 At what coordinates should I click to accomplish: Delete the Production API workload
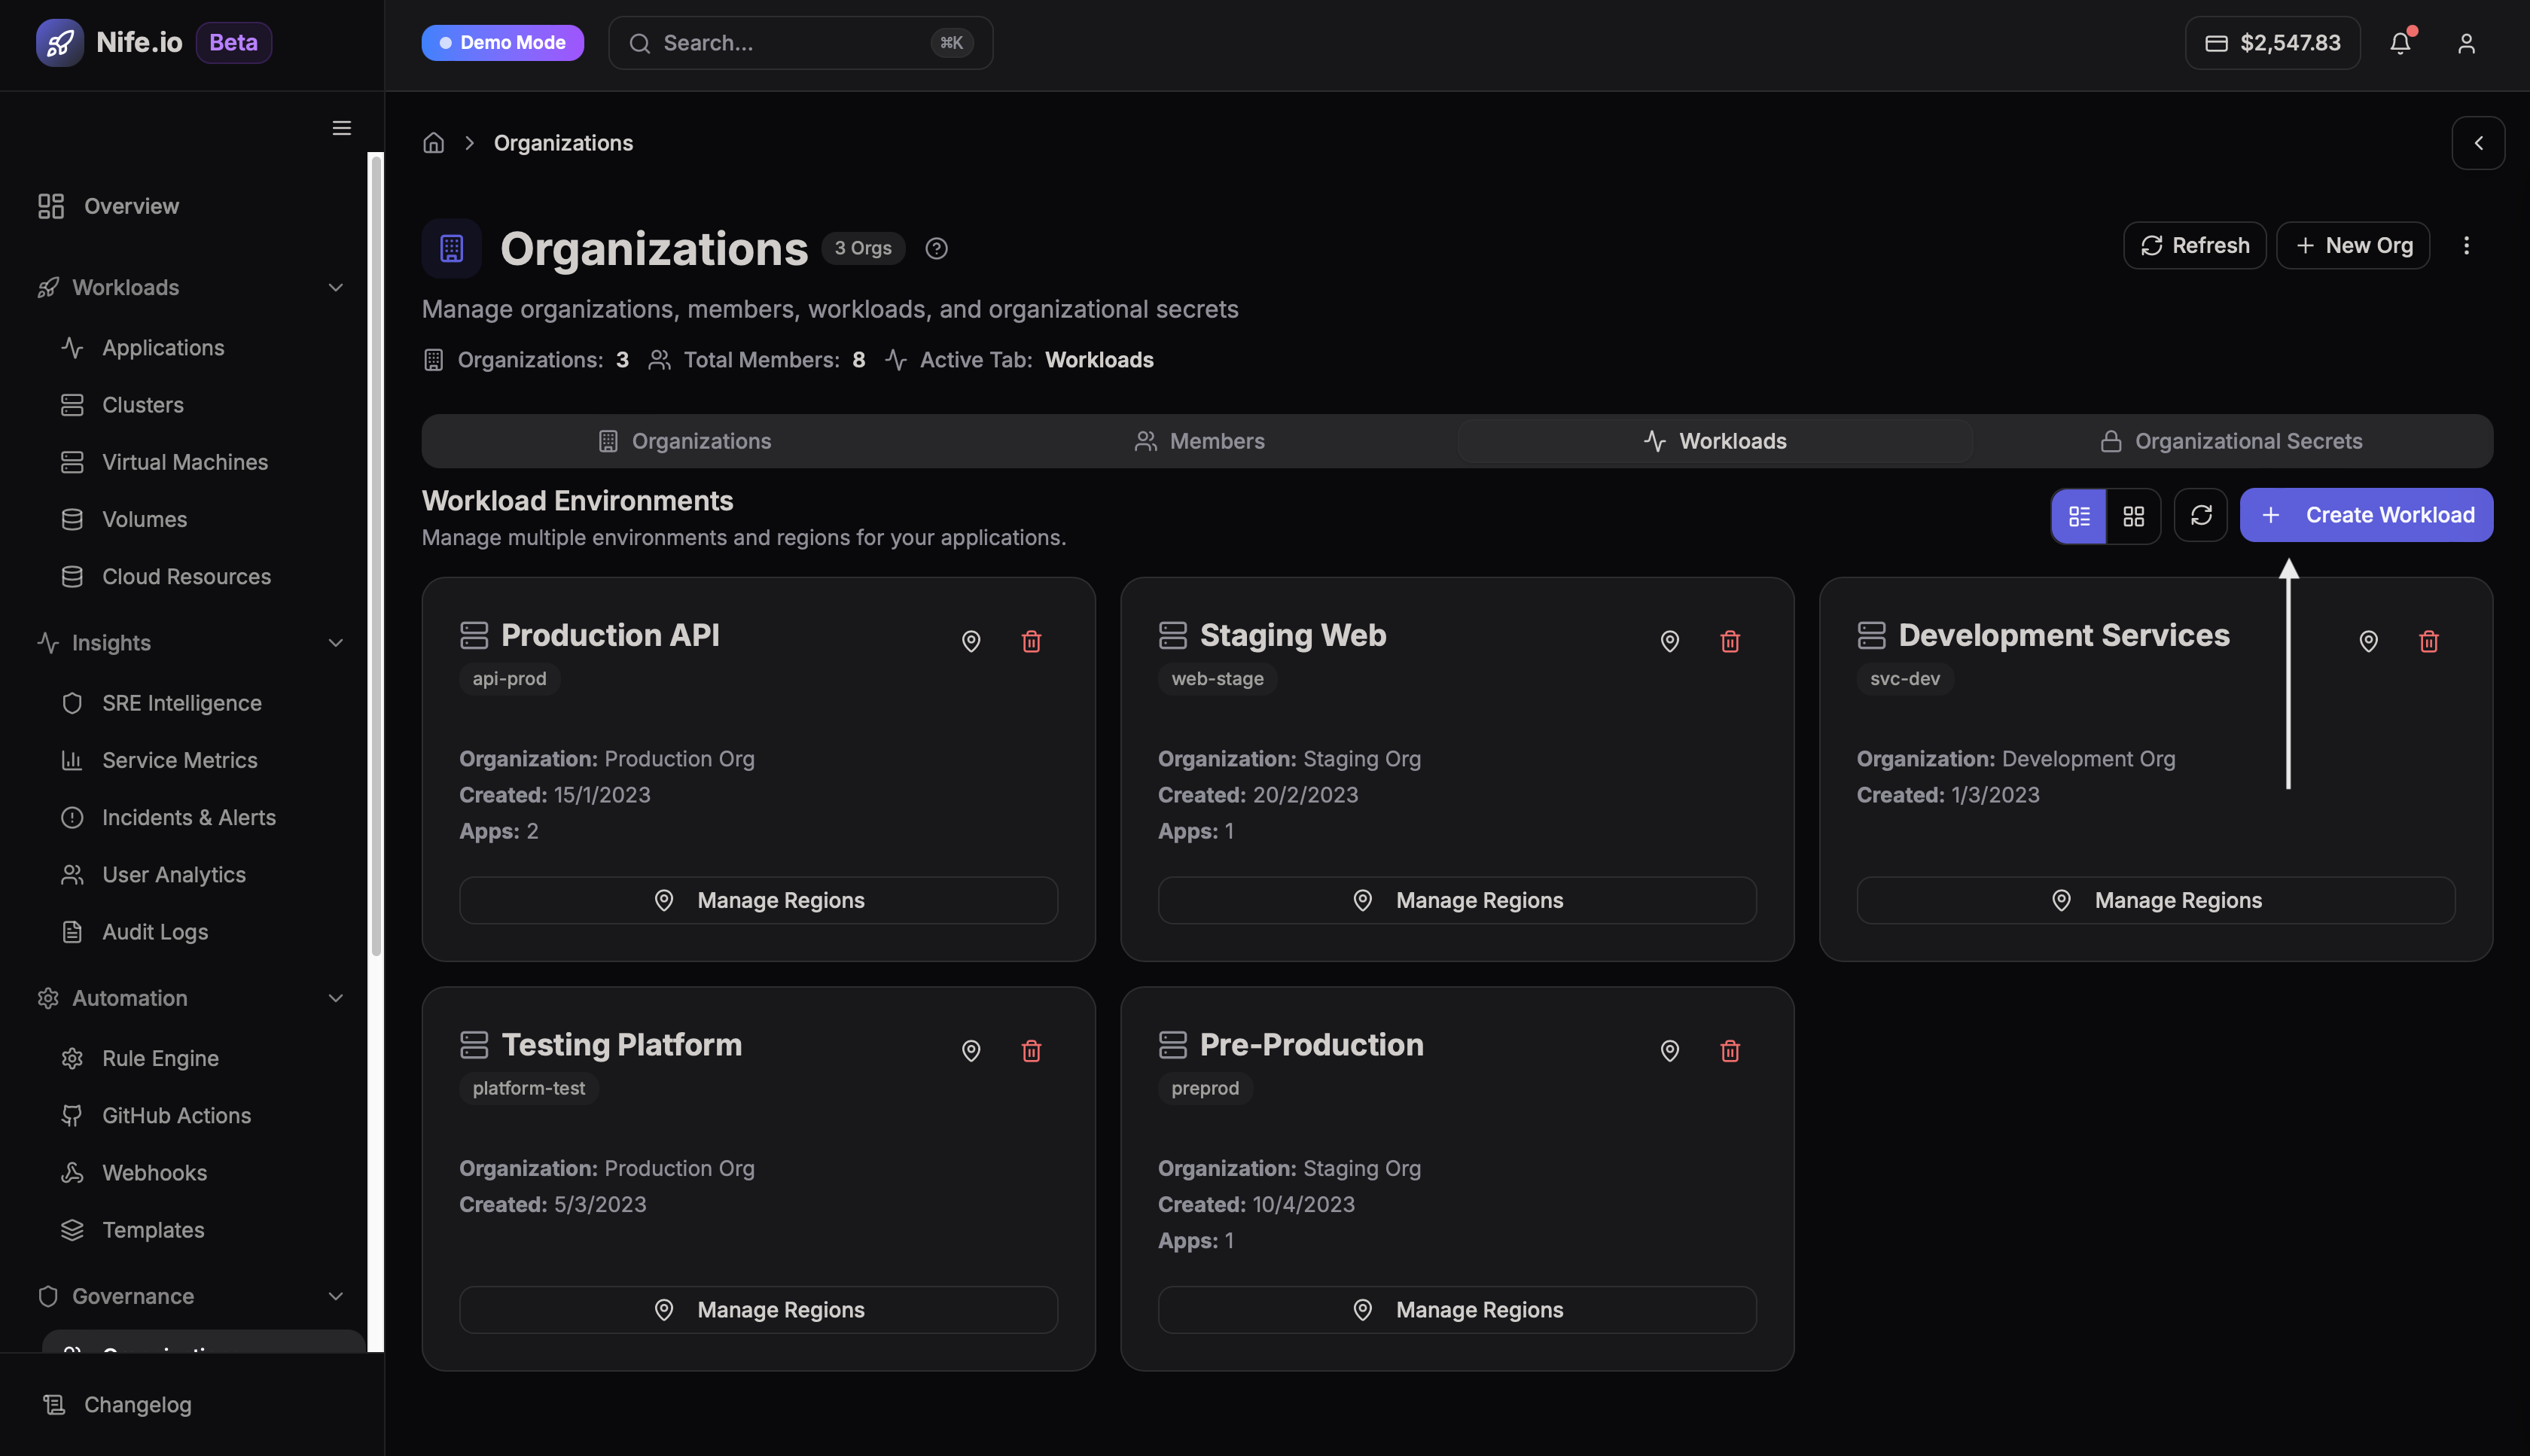(x=1031, y=641)
